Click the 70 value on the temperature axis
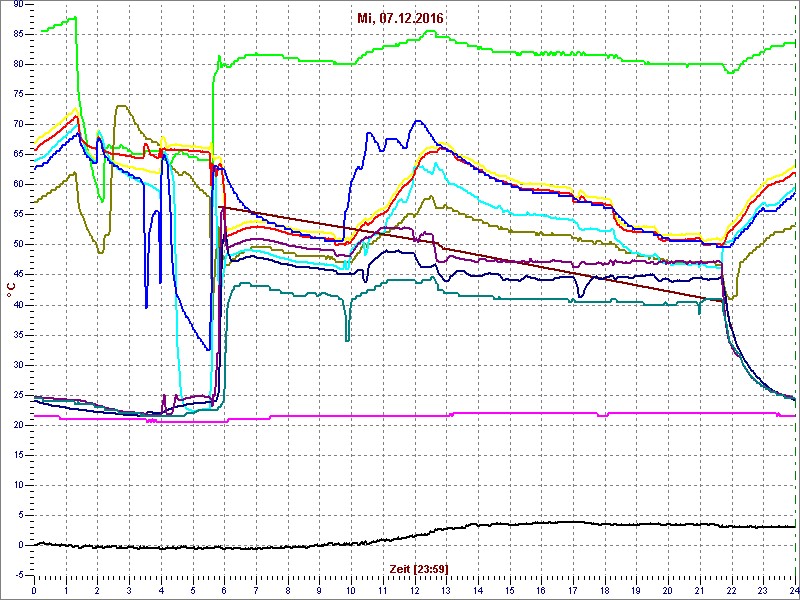This screenshot has height=600, width=800. pyautogui.click(x=18, y=124)
